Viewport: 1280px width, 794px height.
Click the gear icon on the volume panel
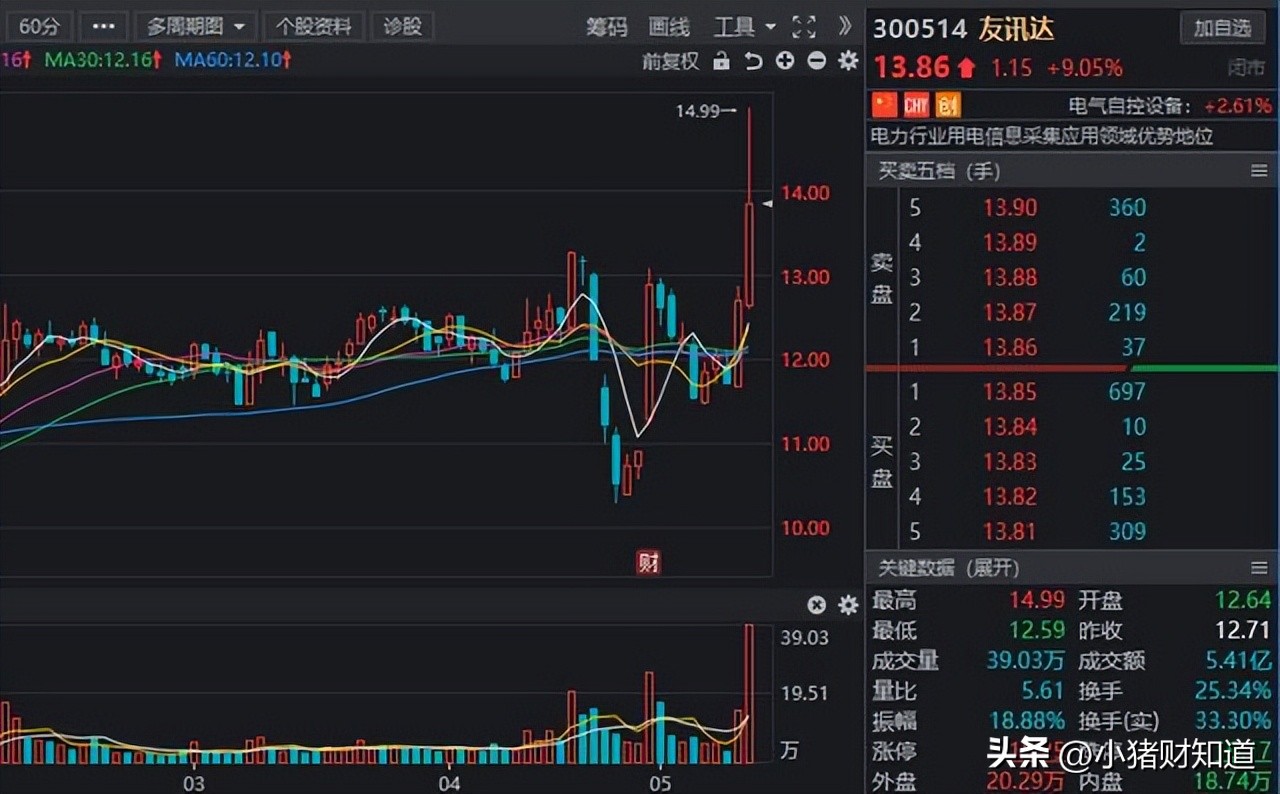point(846,605)
